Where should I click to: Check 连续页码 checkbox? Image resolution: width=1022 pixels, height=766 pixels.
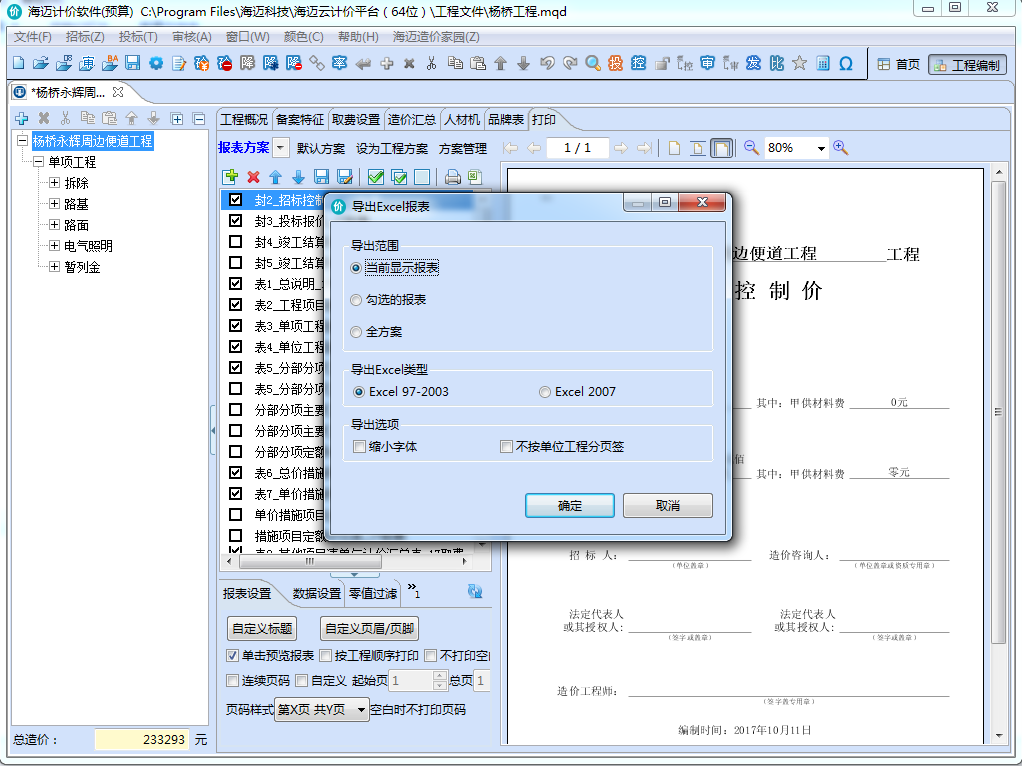[x=232, y=681]
